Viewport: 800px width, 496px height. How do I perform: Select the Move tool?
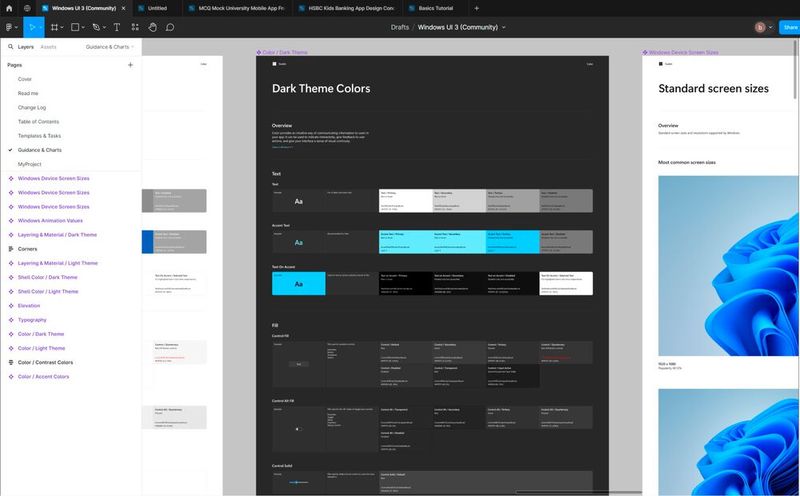click(x=32, y=27)
